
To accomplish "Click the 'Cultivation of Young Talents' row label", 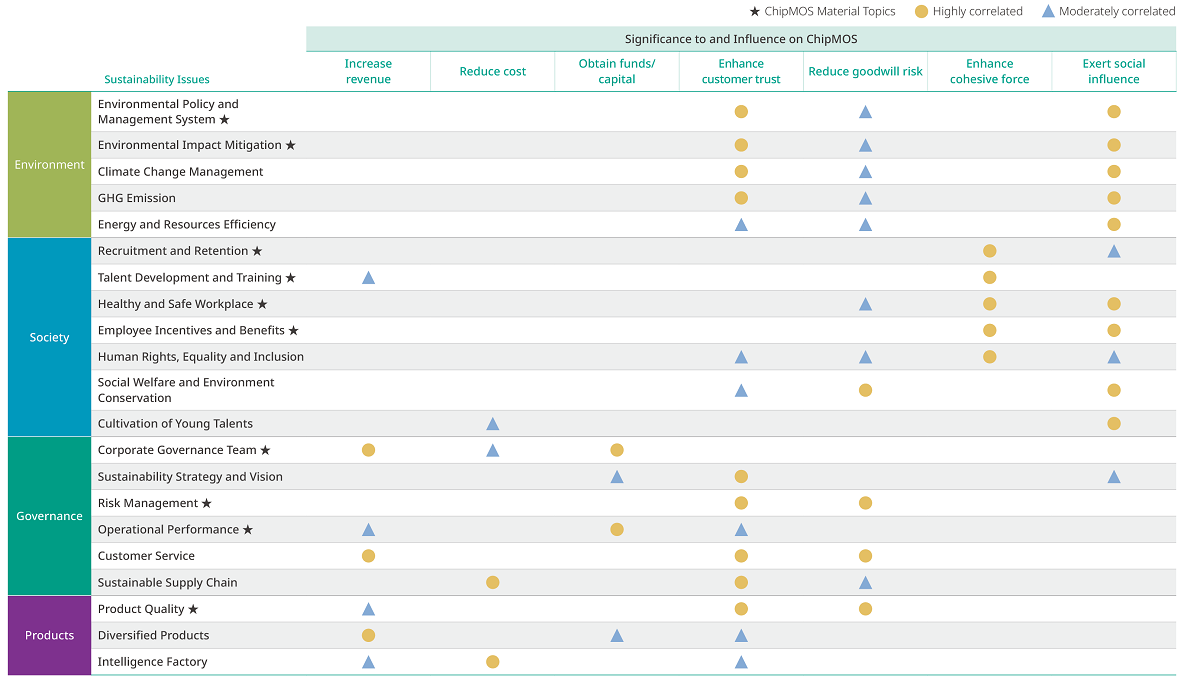I will pos(175,423).
